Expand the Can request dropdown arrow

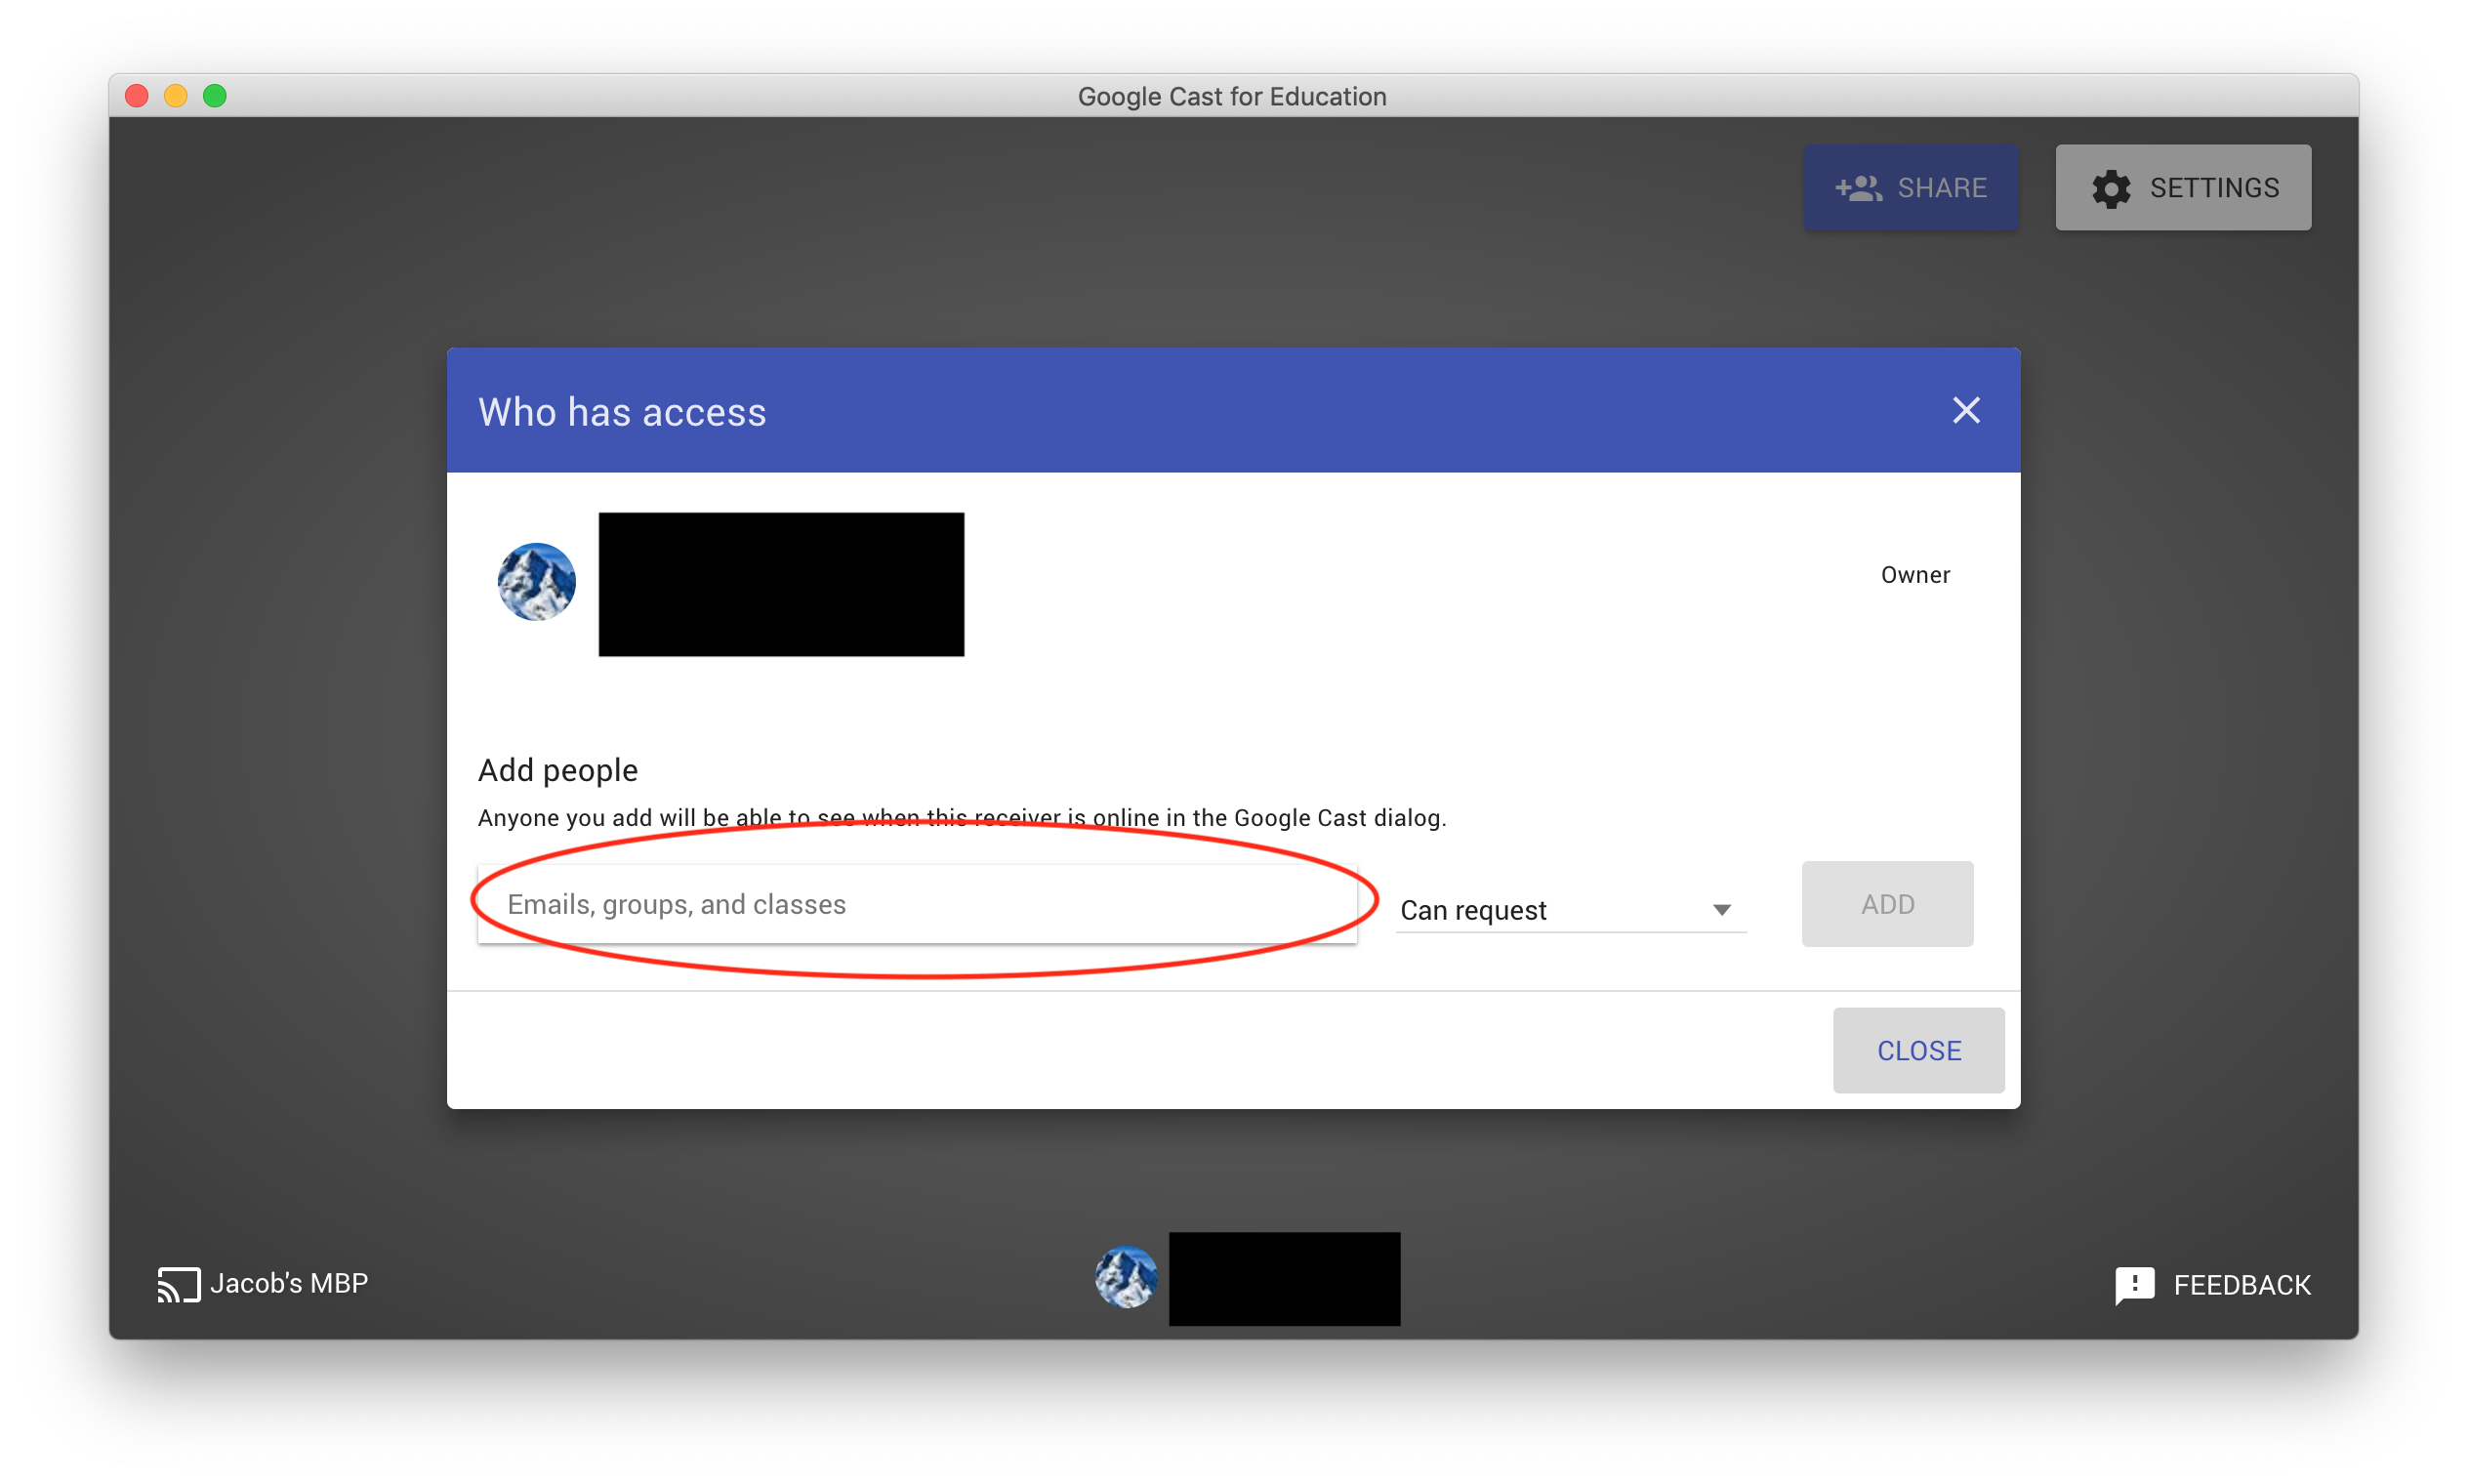(x=1721, y=910)
